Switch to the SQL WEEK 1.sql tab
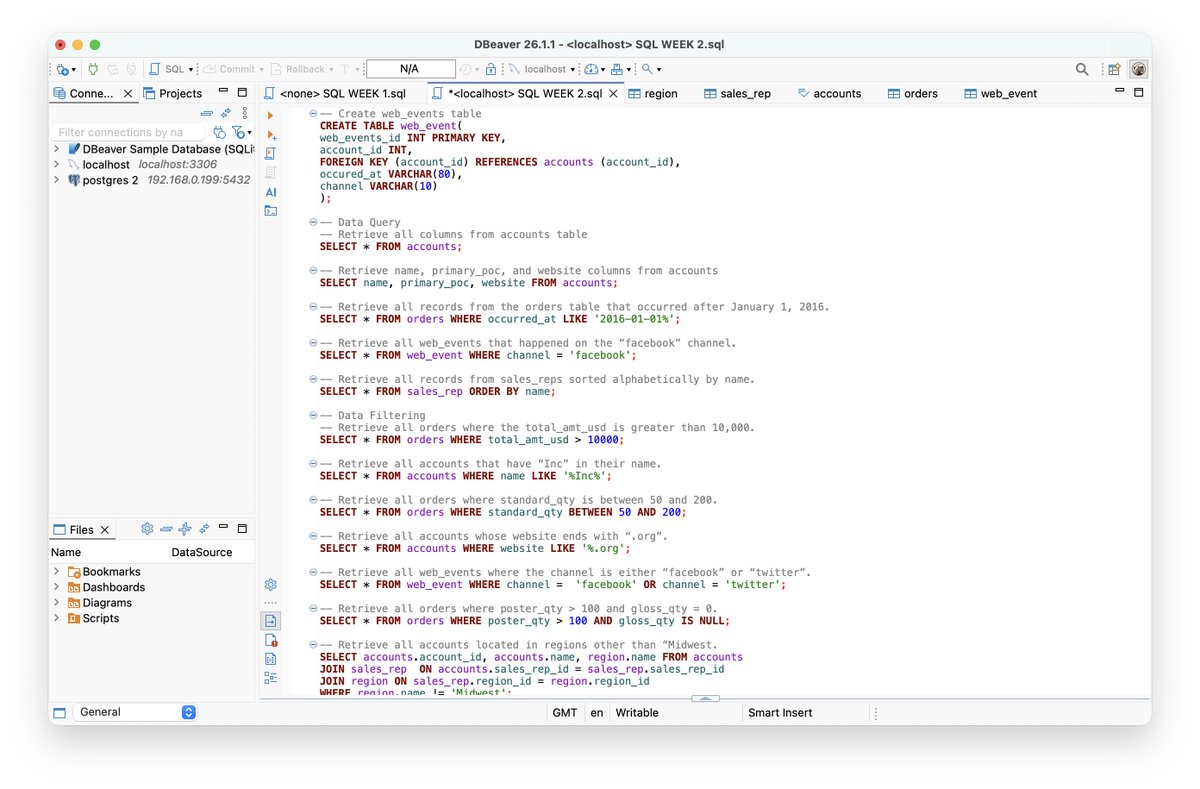The width and height of the screenshot is (1200, 789). pos(335,93)
